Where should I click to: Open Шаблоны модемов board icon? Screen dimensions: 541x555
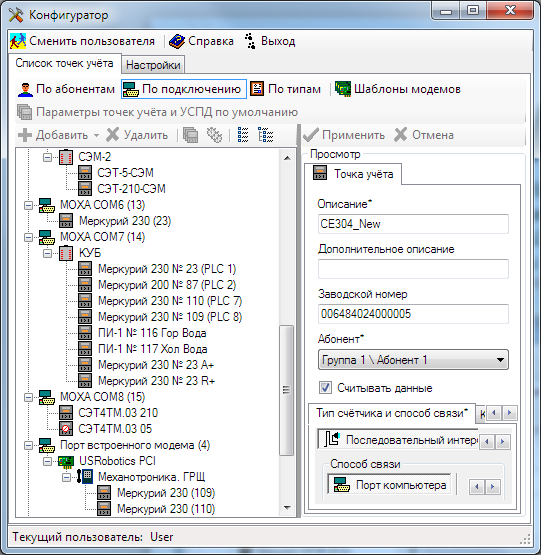tap(343, 89)
